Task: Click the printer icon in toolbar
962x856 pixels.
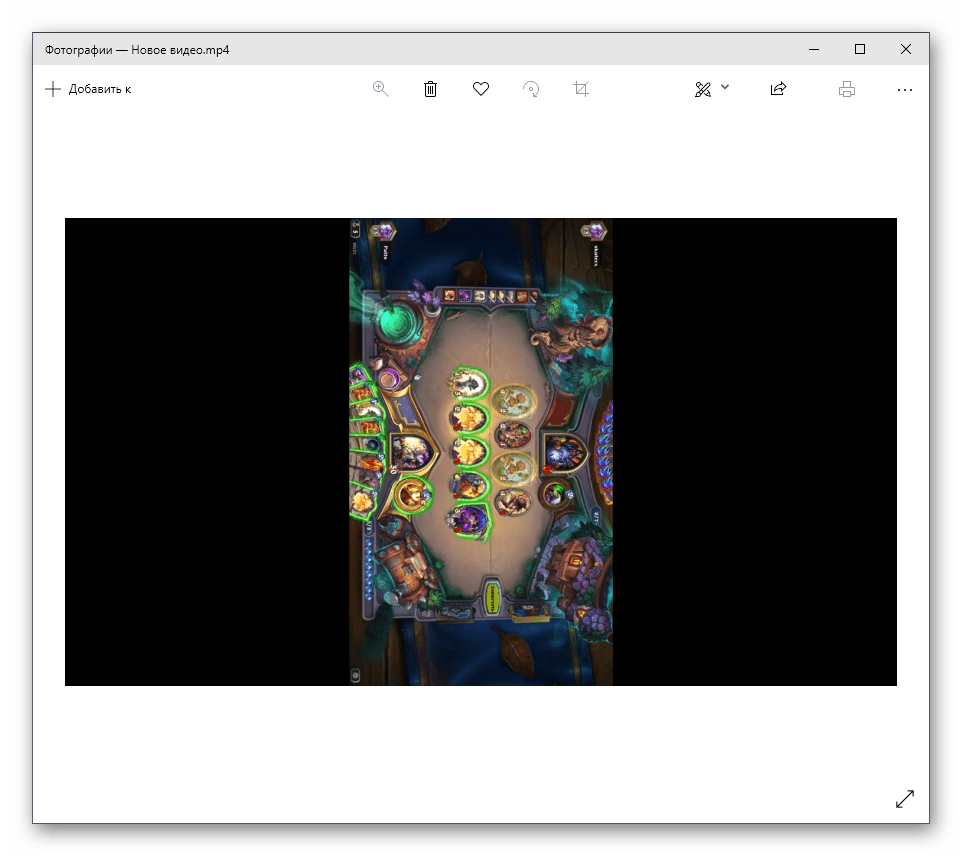Action: point(847,89)
